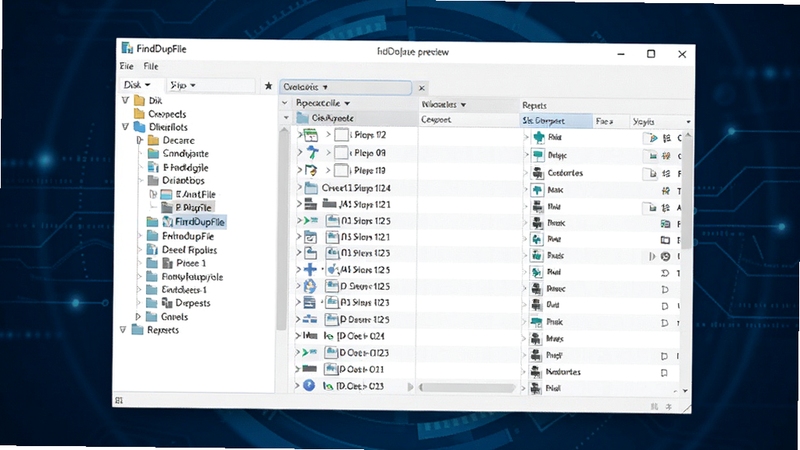800x450 pixels.
Task: Click the clock icon in the Fsats row
Action: pos(665,256)
